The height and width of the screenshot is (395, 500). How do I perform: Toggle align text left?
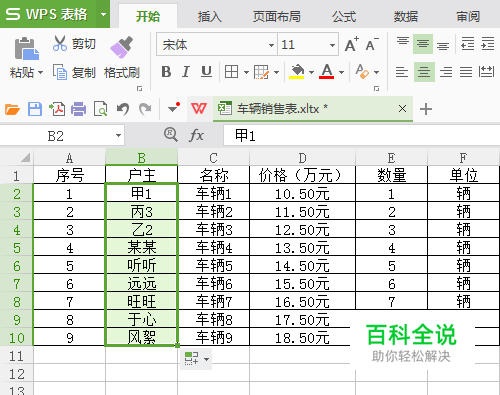pyautogui.click(x=402, y=72)
